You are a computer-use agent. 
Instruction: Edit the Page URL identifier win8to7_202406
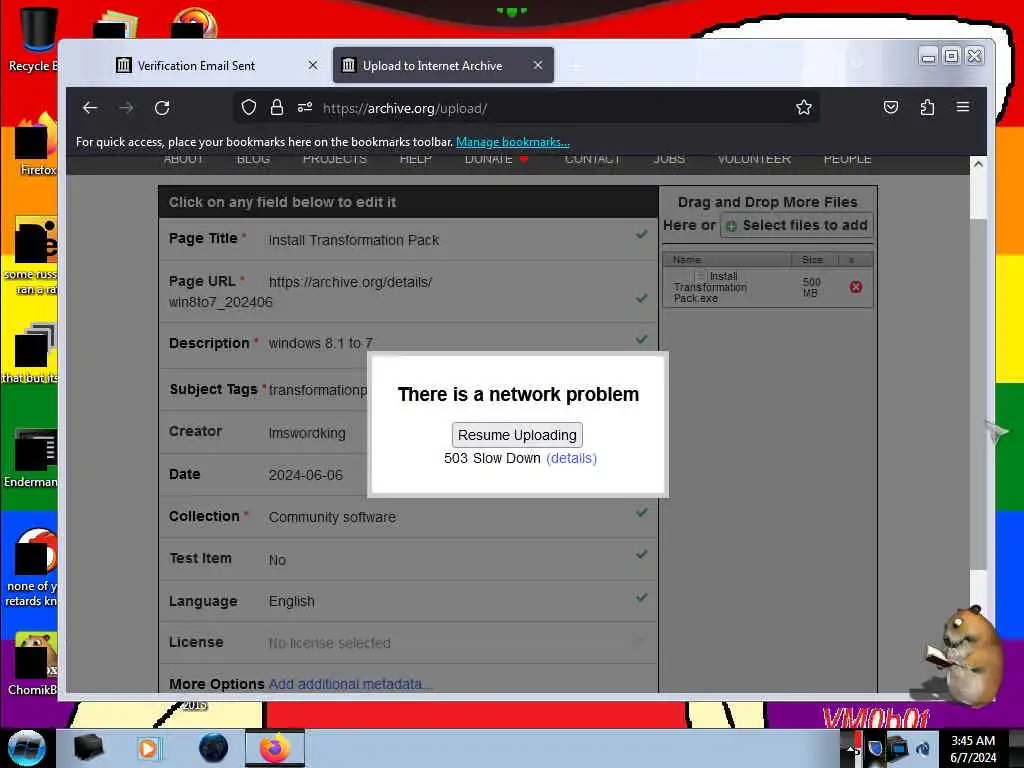tap(221, 302)
